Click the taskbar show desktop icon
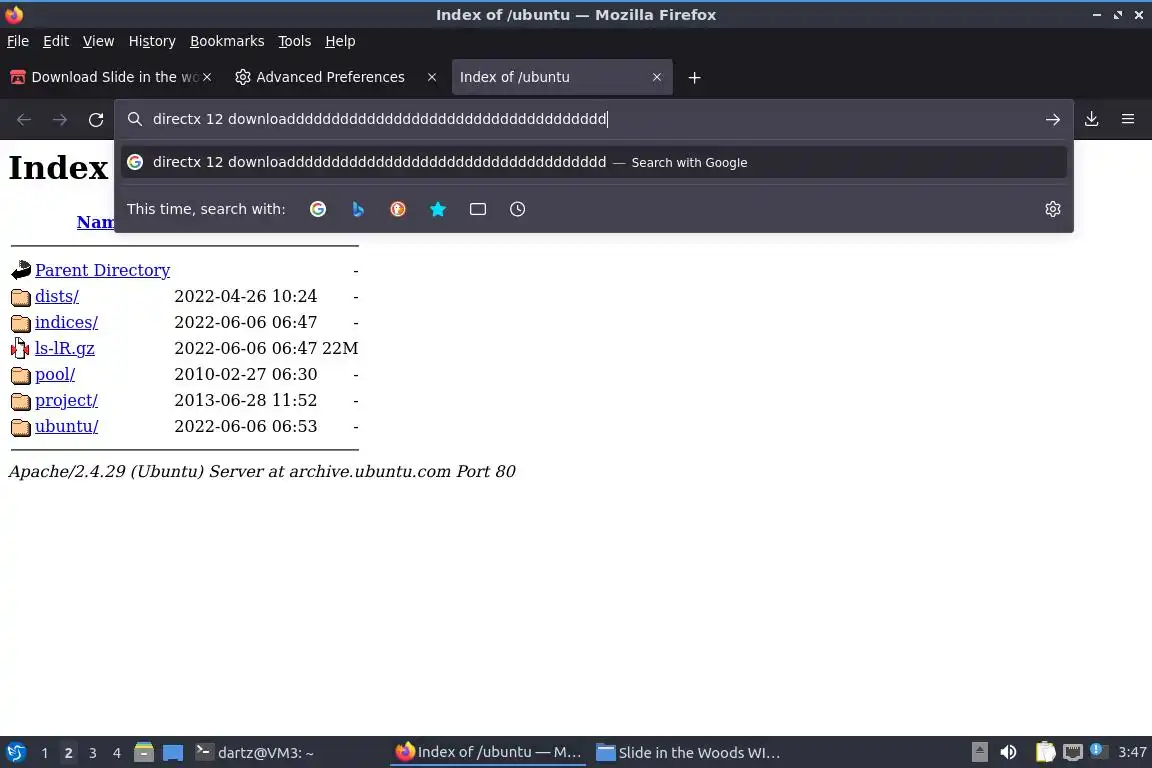The image size is (1152, 768). pyautogui.click(x=173, y=753)
